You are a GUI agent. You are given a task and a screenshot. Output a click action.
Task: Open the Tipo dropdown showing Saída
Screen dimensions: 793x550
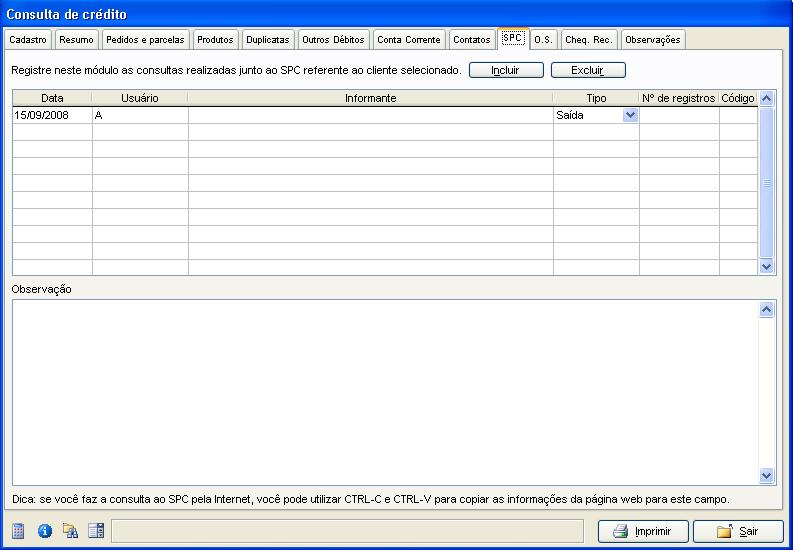tap(630, 115)
